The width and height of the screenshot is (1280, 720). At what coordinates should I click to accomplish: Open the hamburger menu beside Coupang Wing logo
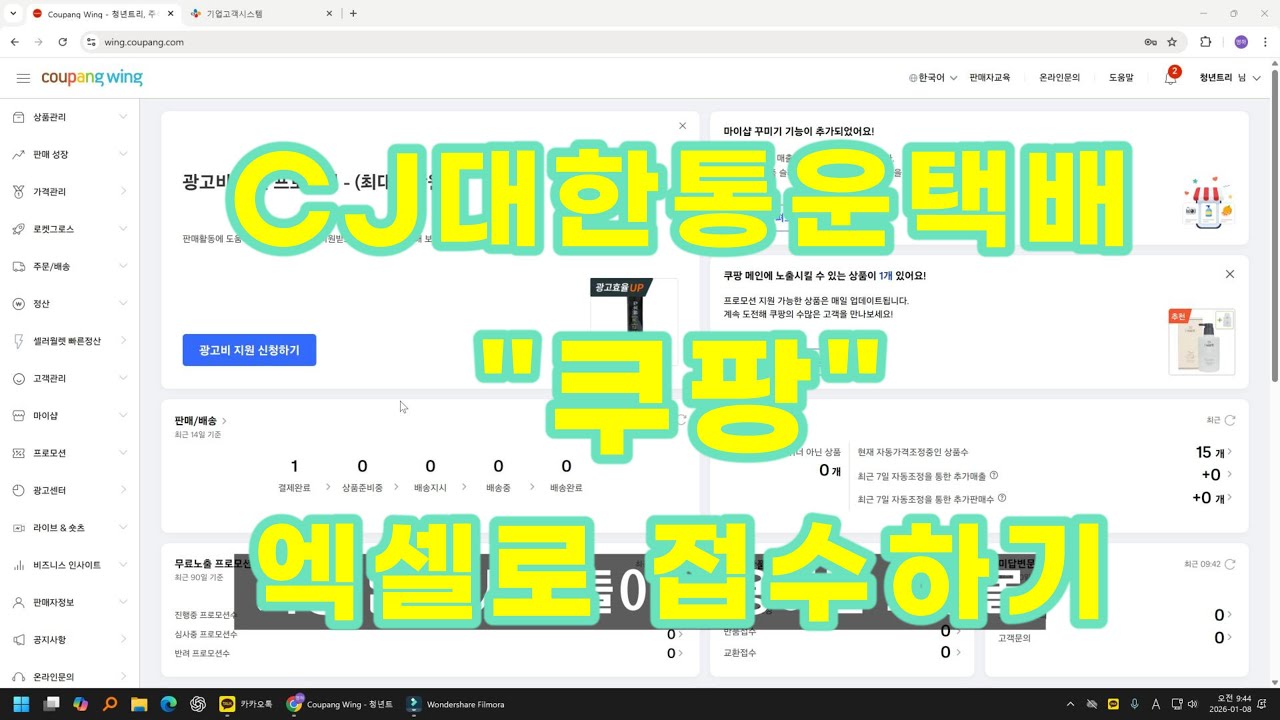(23, 78)
